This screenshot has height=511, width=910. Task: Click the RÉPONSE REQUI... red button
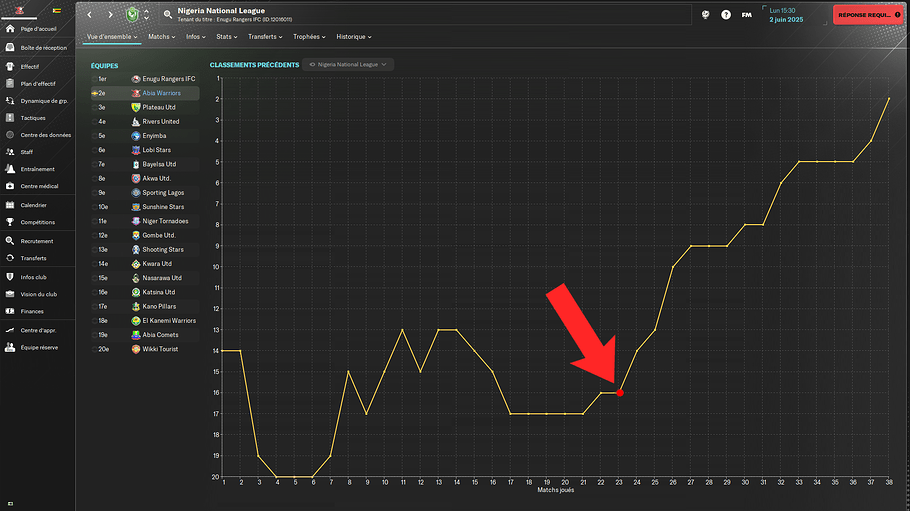(868, 15)
